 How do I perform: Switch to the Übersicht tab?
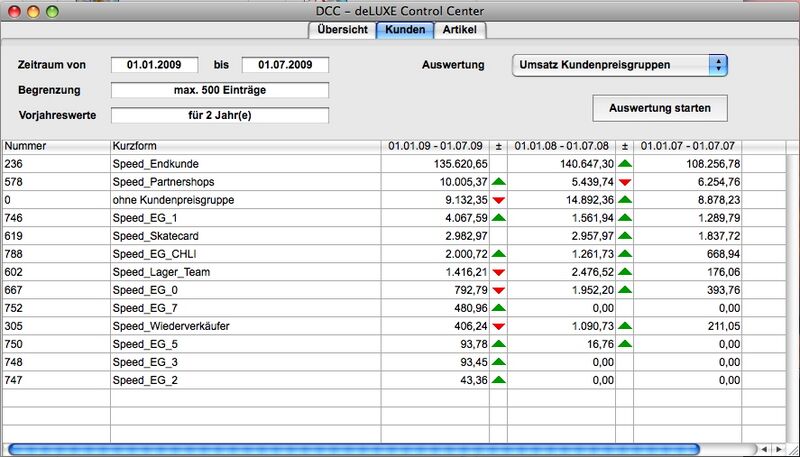[x=340, y=30]
